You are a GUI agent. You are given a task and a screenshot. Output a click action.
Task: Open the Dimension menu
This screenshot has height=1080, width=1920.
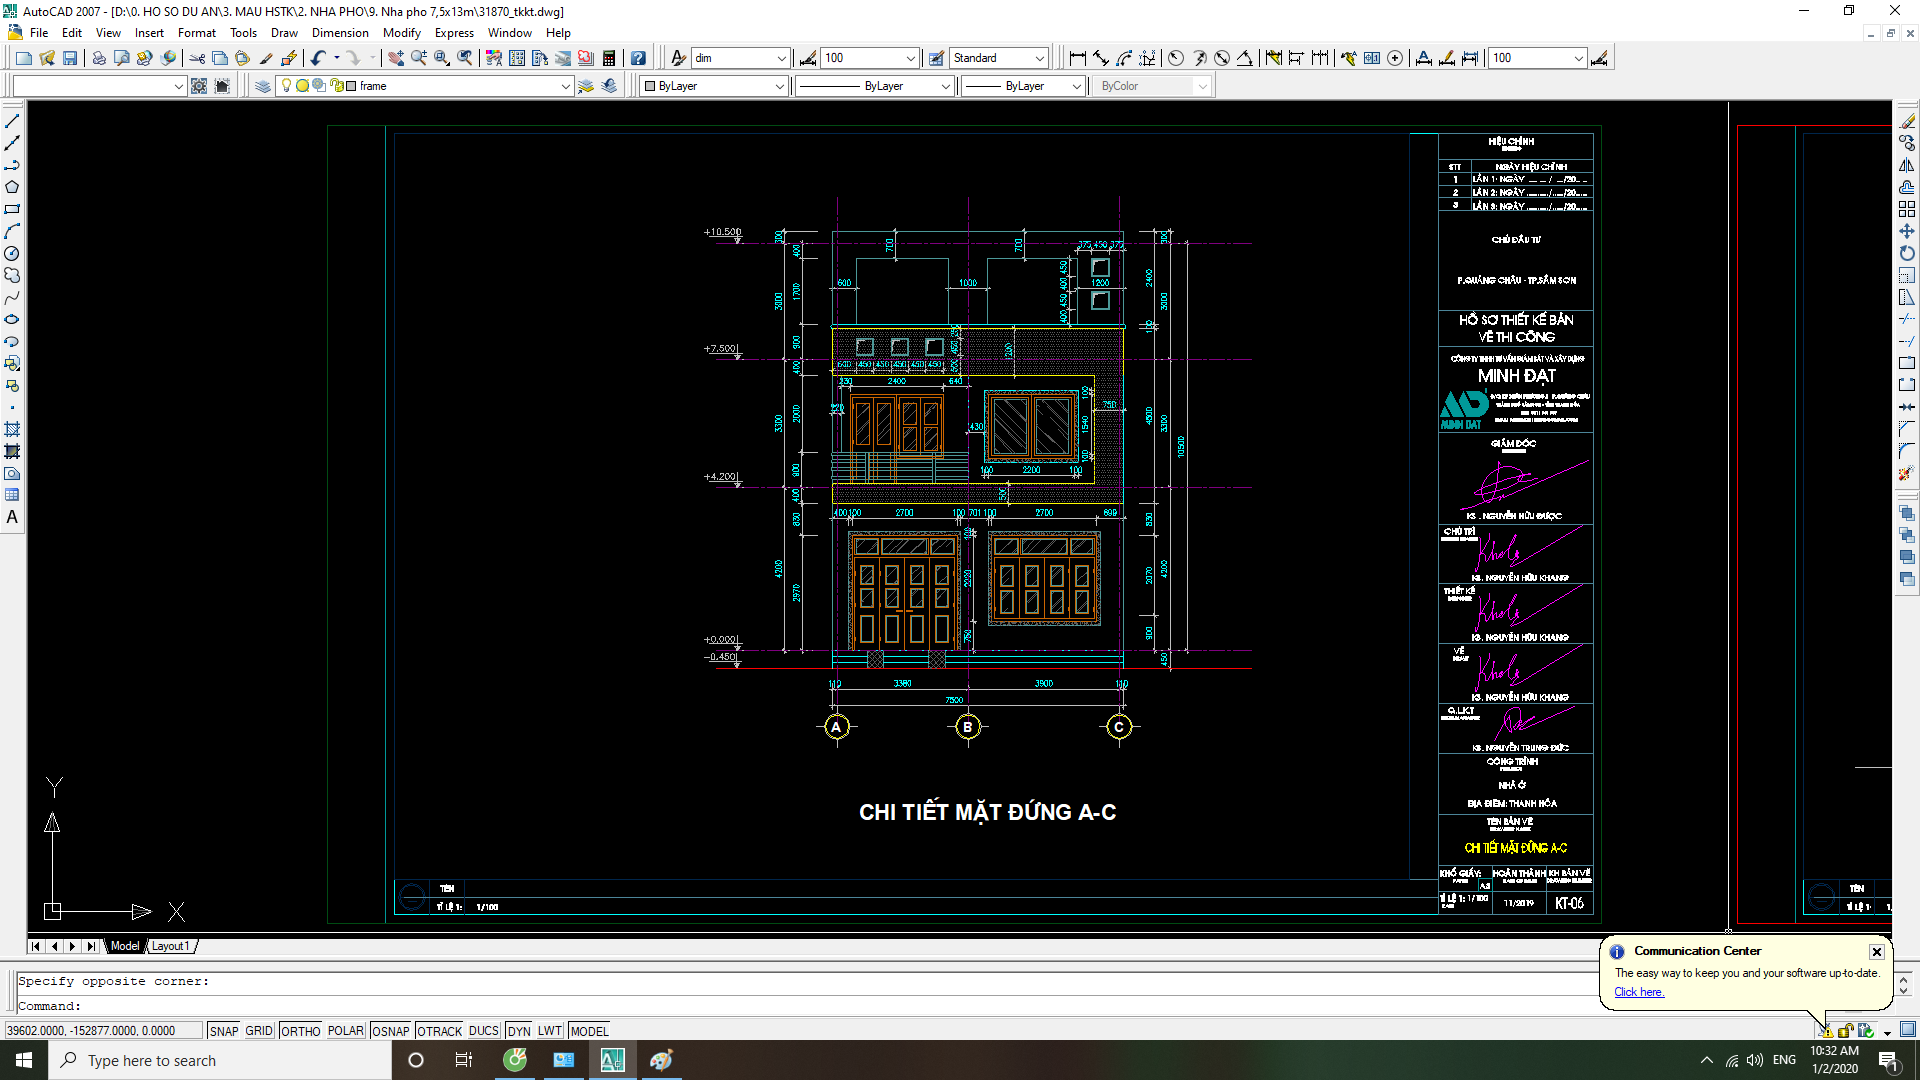click(x=340, y=33)
